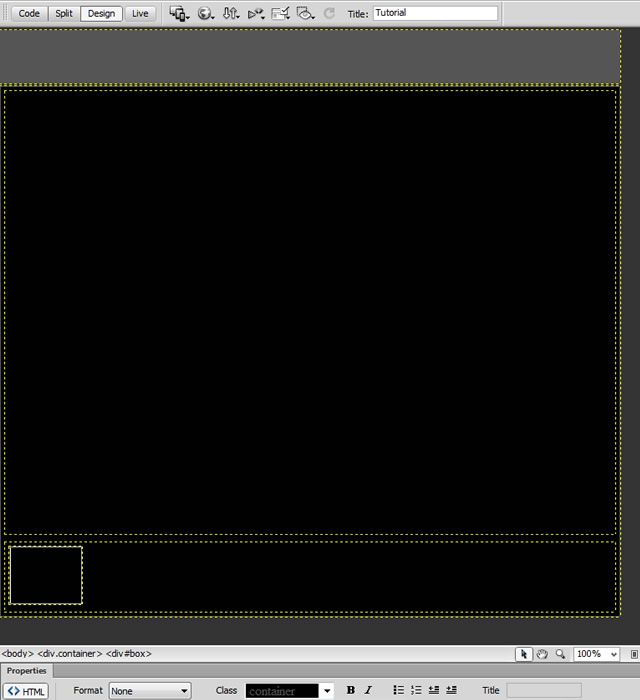This screenshot has width=640, height=700.
Task: Switch to Code view
Action: pos(29,13)
